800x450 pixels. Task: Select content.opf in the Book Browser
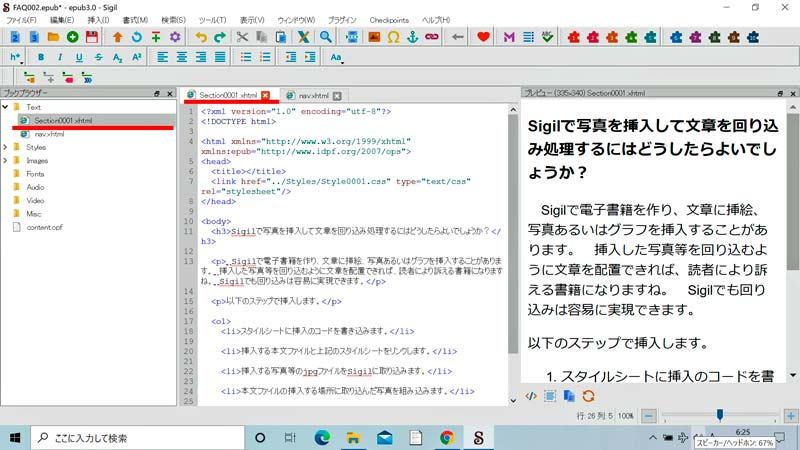click(44, 227)
